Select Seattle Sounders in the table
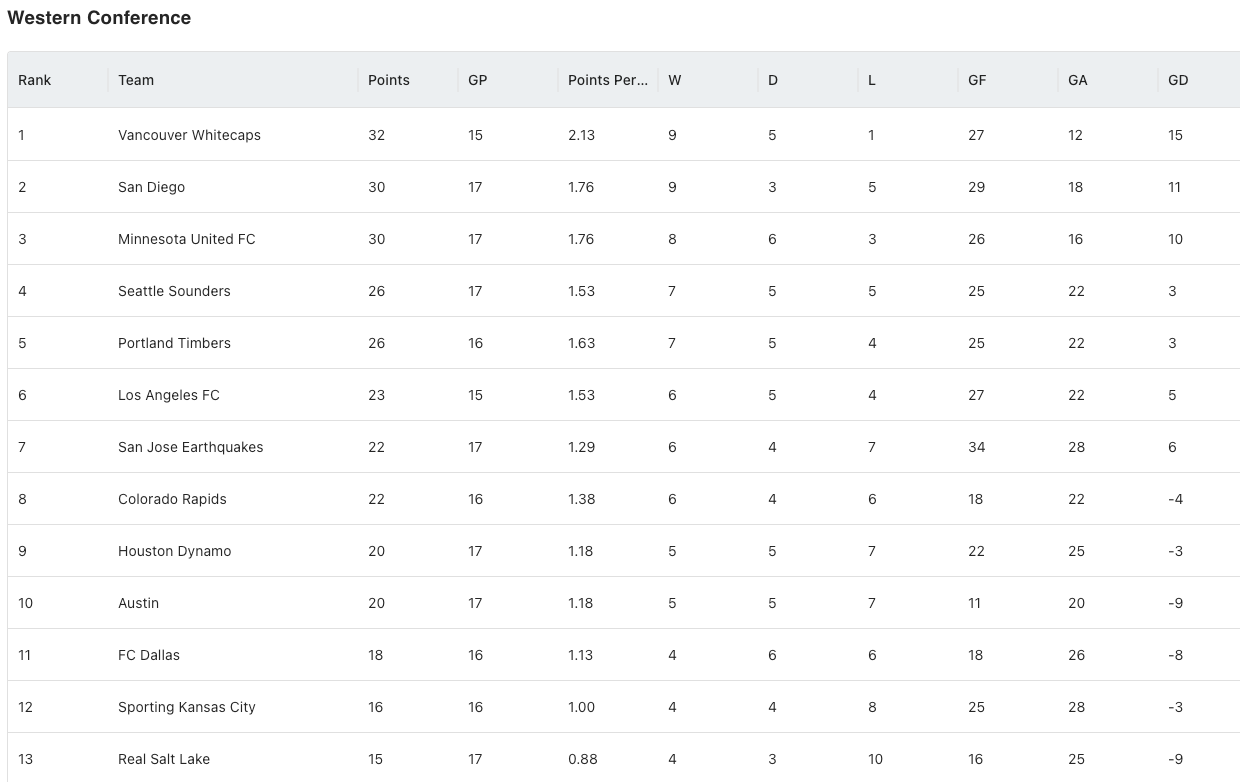This screenshot has height=782, width=1240. pos(174,291)
